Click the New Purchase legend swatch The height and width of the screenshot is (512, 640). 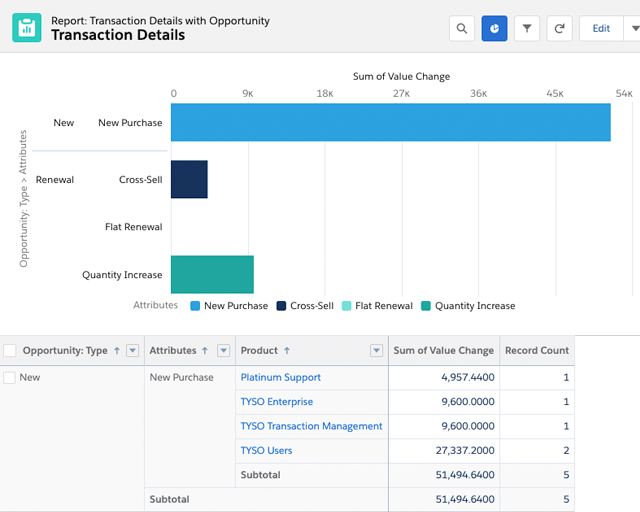pos(195,306)
